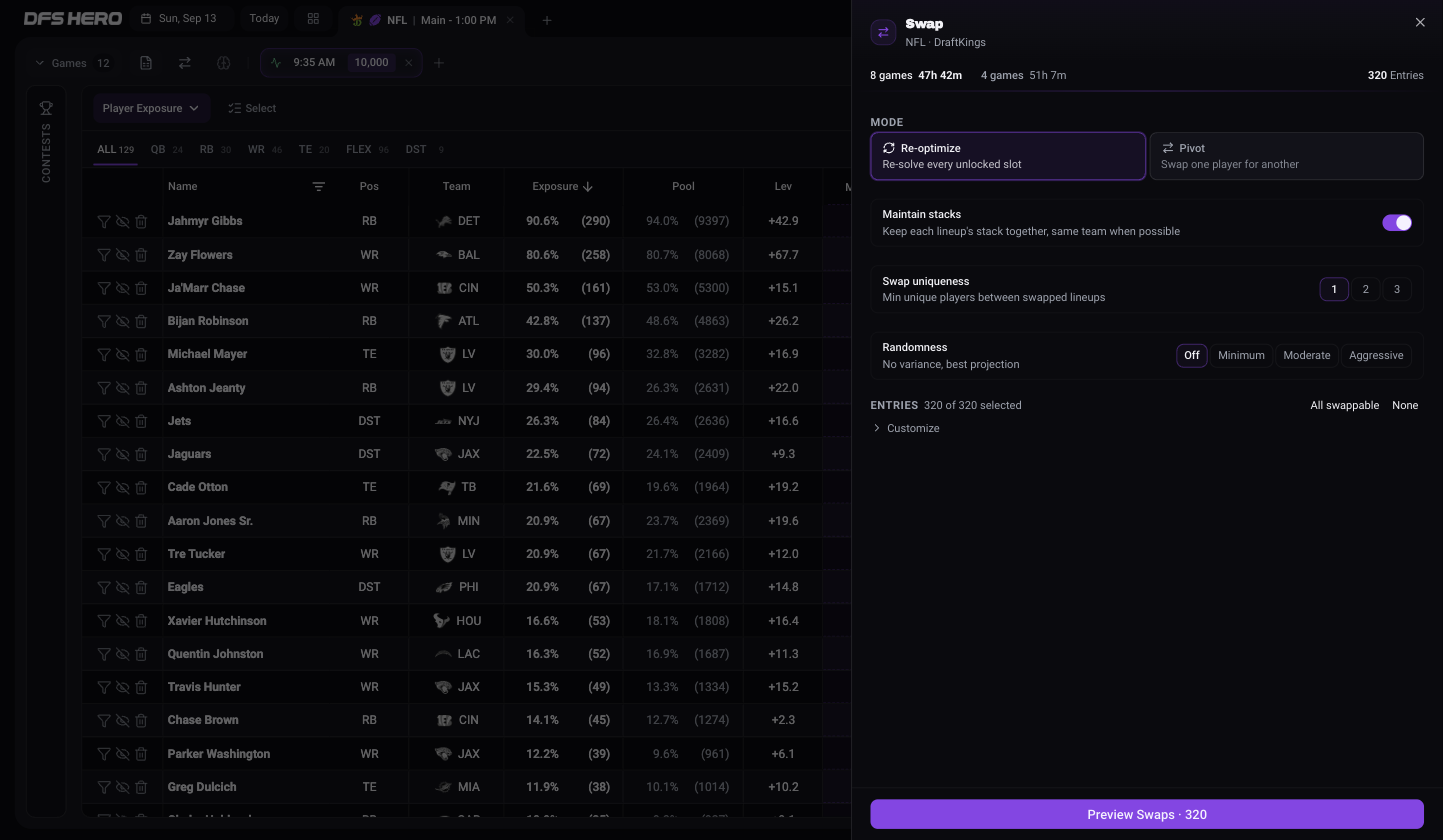Click trash icon on Michael Mayer row
Screen dimensions: 1443x840
(141, 354)
